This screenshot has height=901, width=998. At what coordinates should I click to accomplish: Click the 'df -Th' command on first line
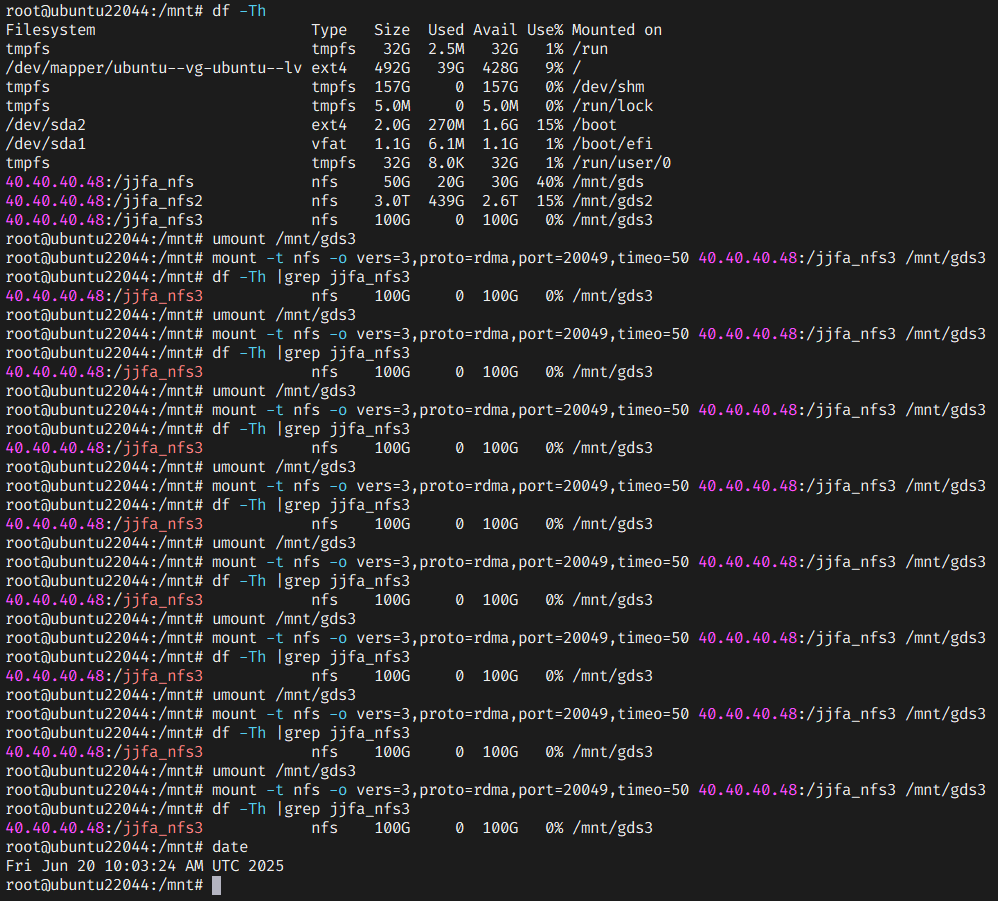click(x=239, y=11)
